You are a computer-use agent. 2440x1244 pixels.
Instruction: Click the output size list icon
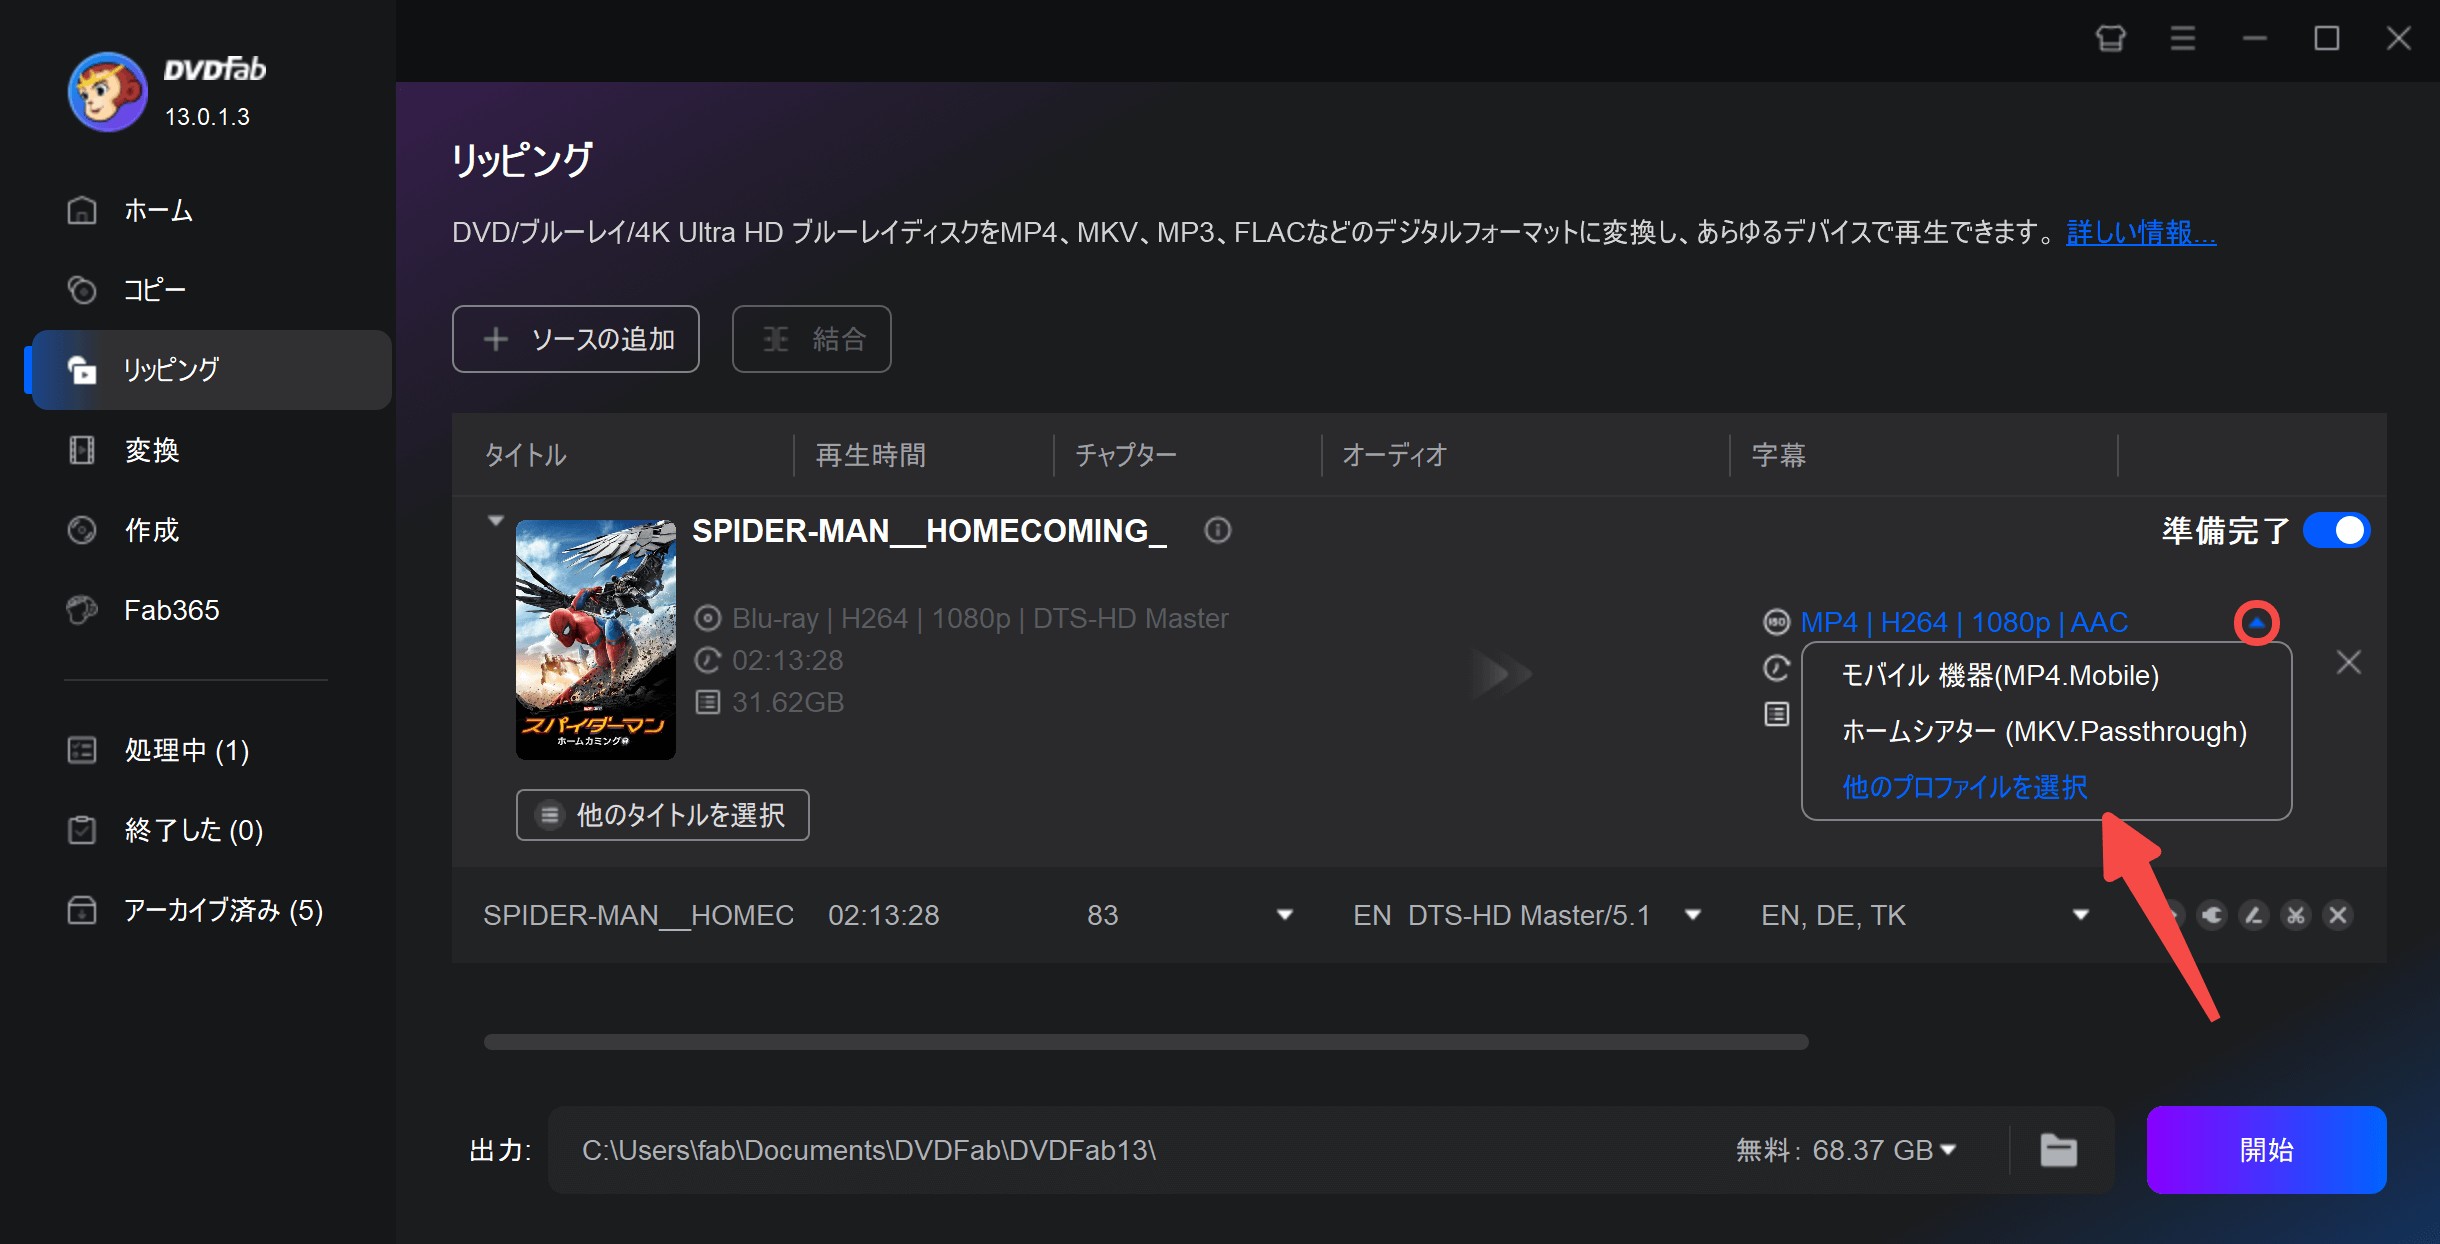point(1776,714)
